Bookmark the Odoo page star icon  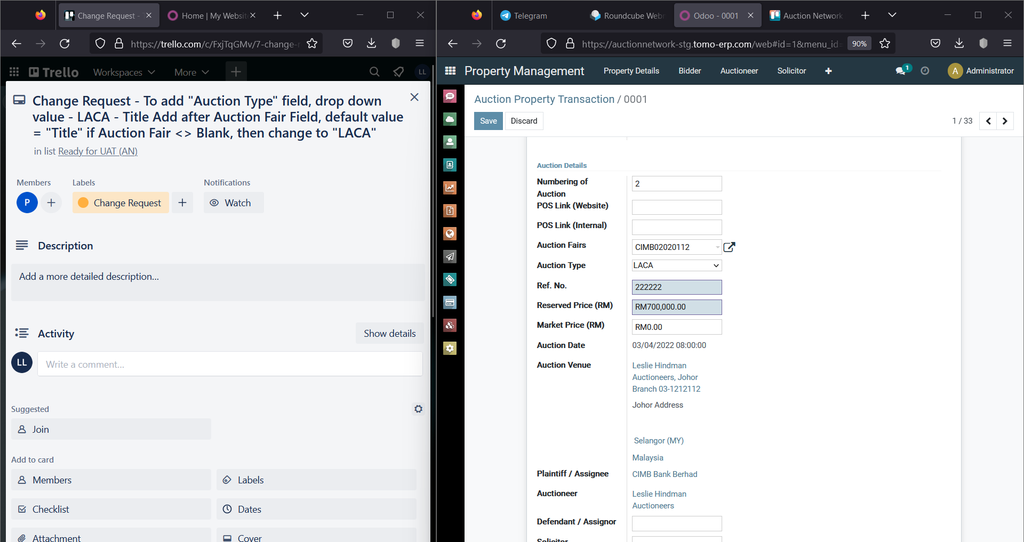click(x=885, y=43)
